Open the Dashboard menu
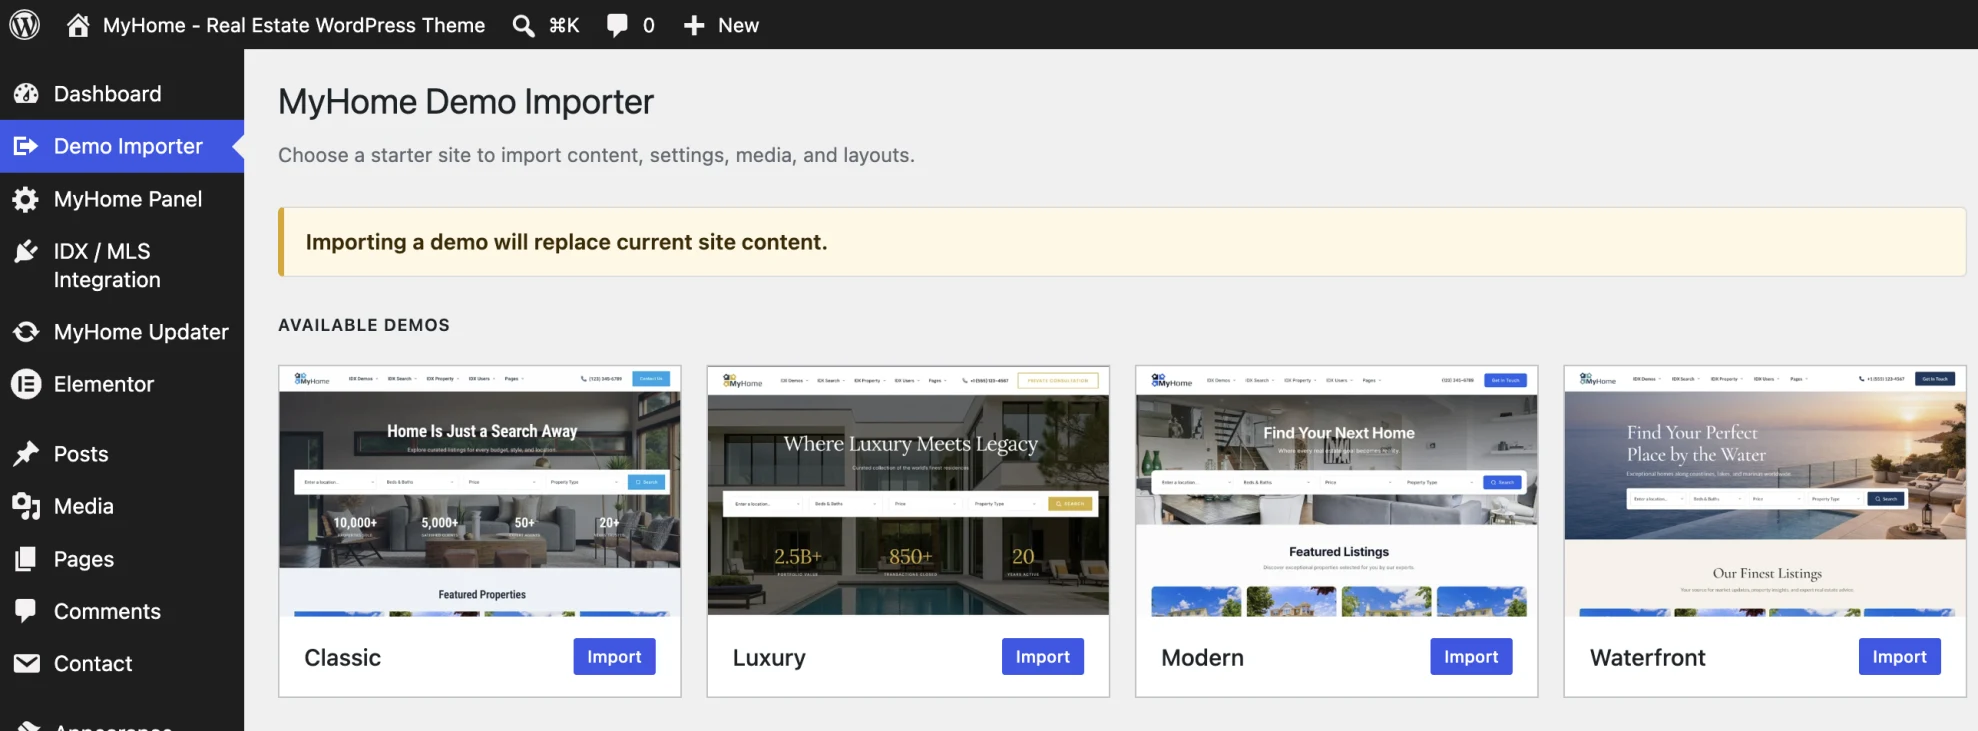 coord(122,94)
